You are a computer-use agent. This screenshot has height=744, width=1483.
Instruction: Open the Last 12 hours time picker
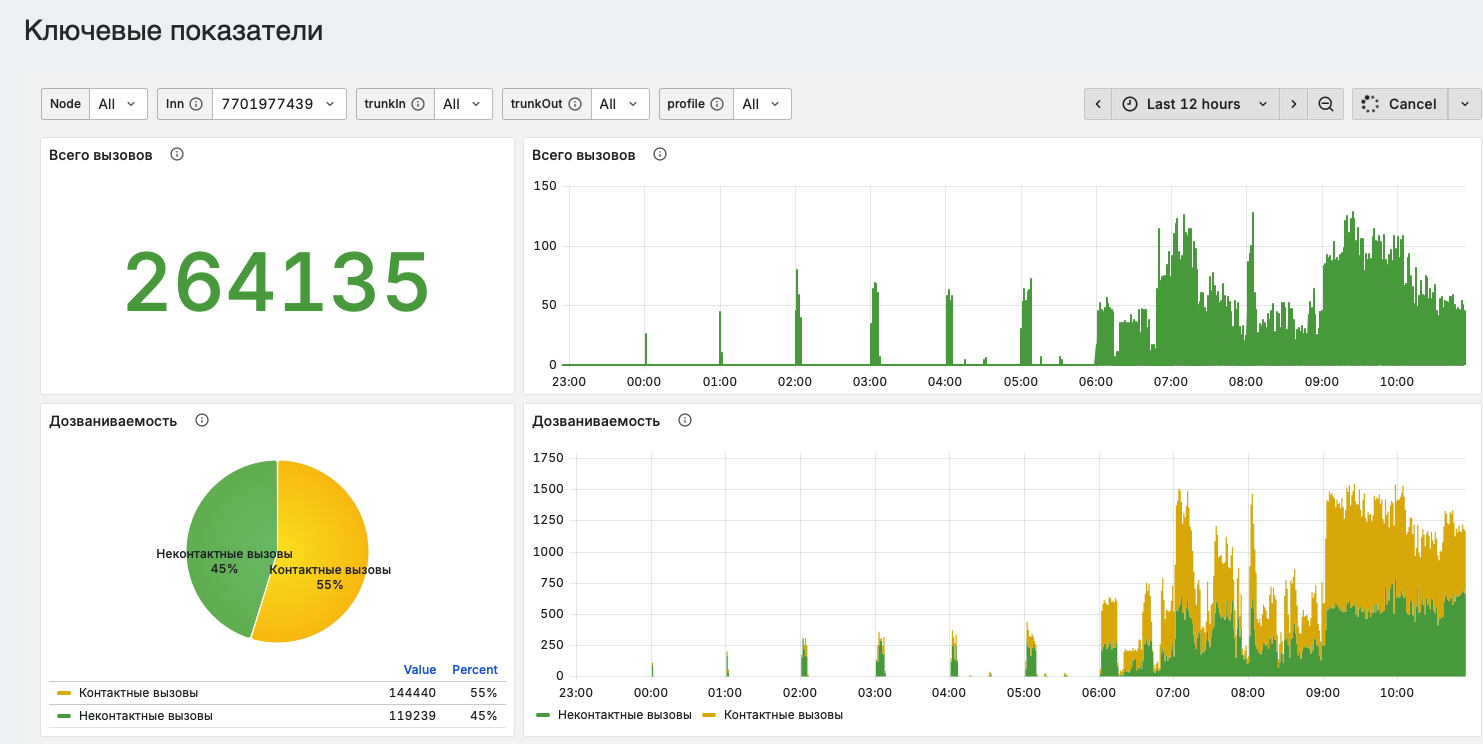(x=1195, y=104)
